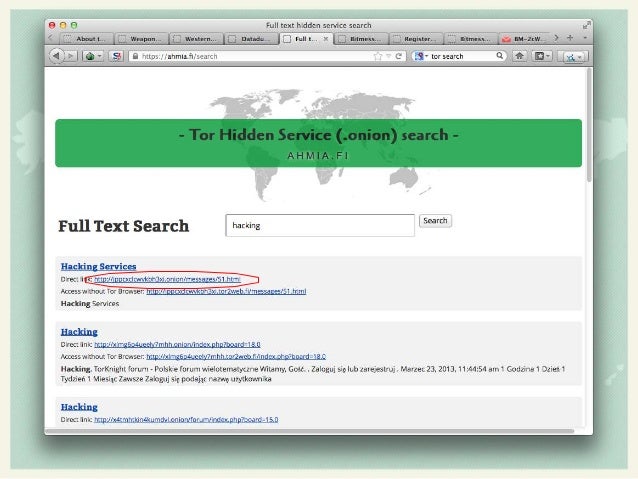This screenshot has width=638, height=479.
Task: Click the browser Forward arrow button
Action: [71, 56]
